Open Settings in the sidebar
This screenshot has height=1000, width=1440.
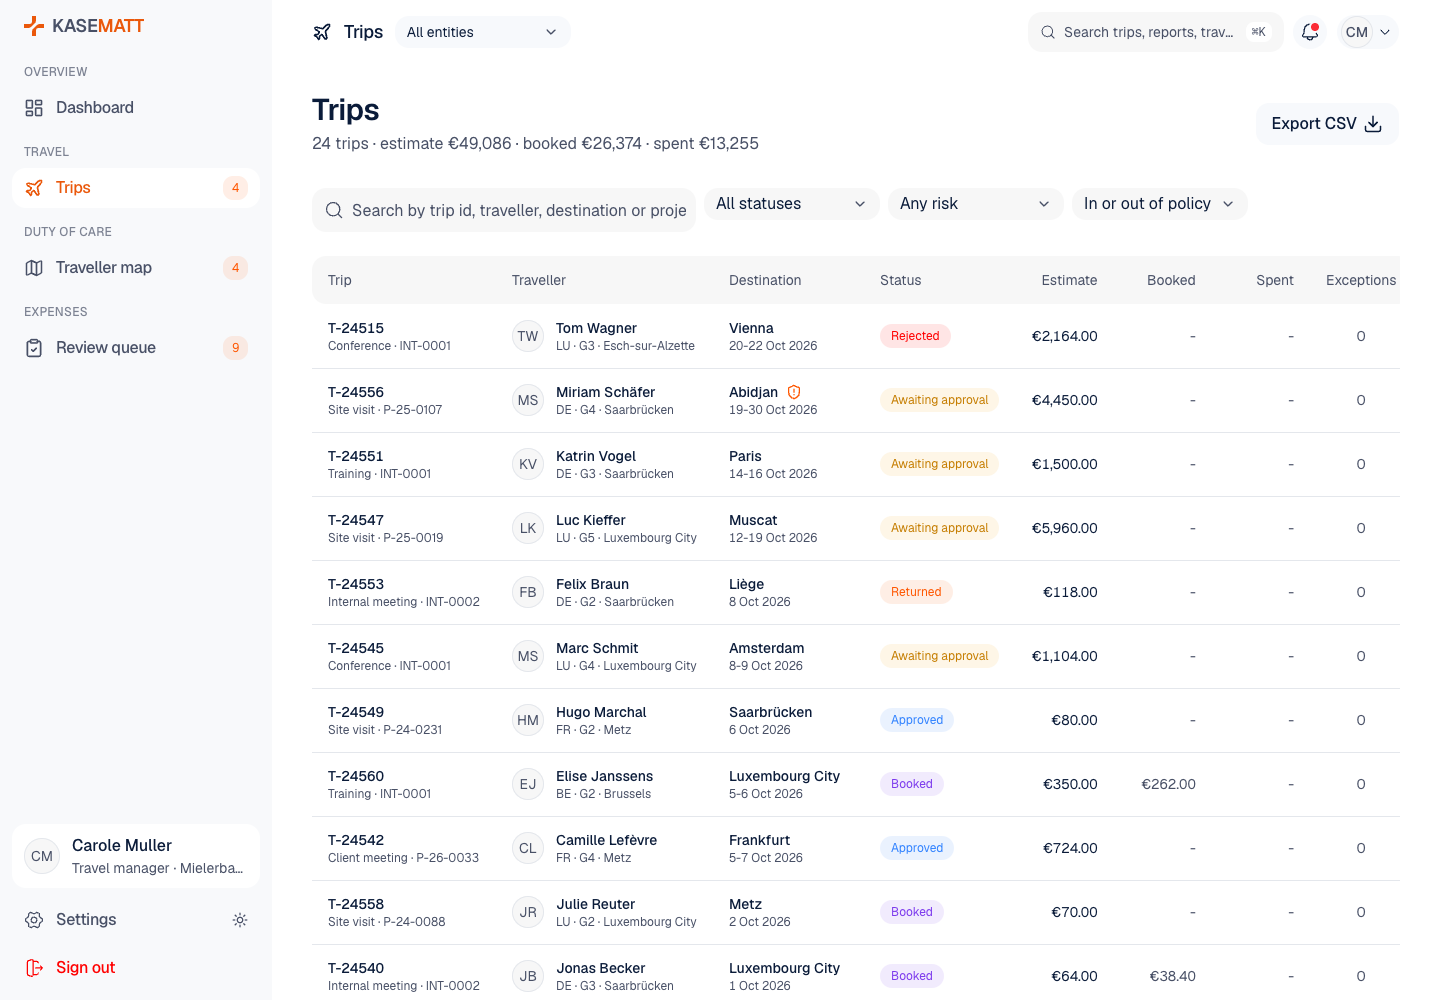[x=116, y=920]
